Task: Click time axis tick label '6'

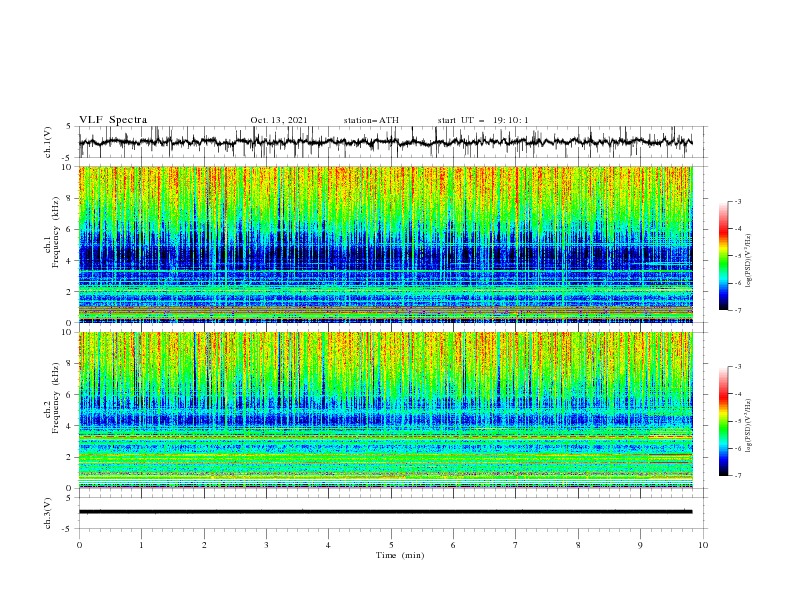Action: click(453, 545)
